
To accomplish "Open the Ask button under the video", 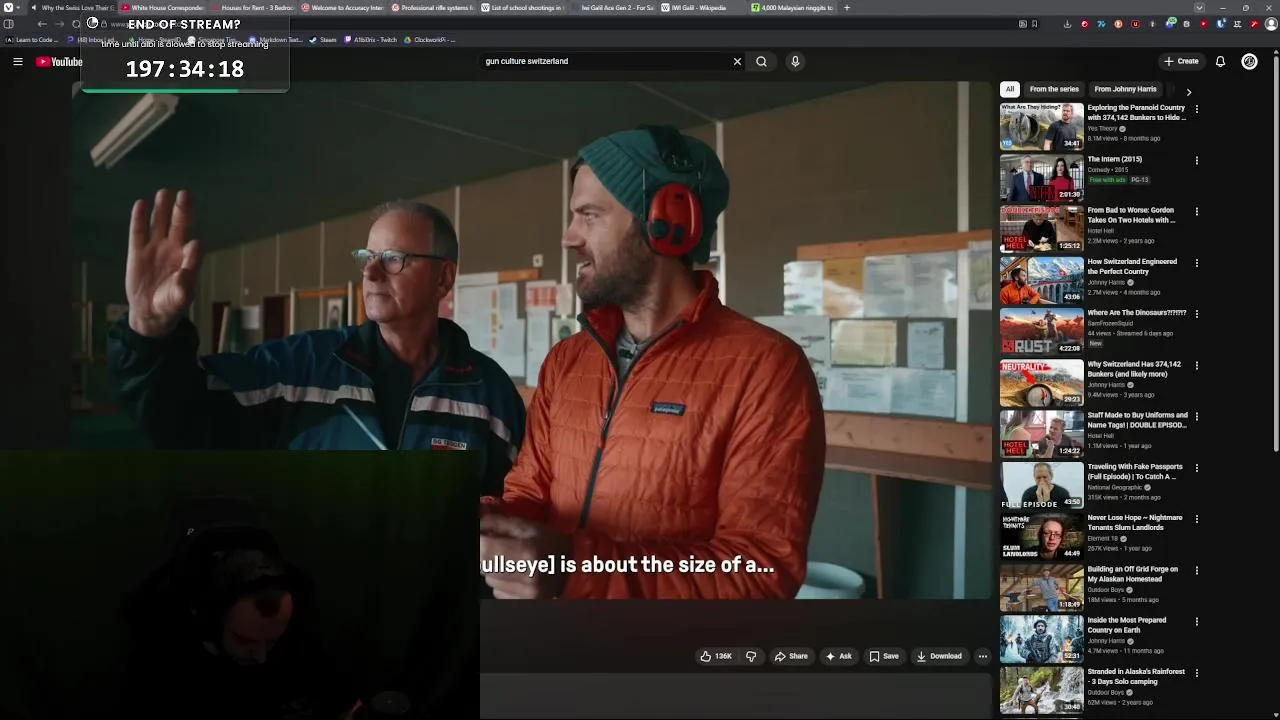I will click(838, 656).
